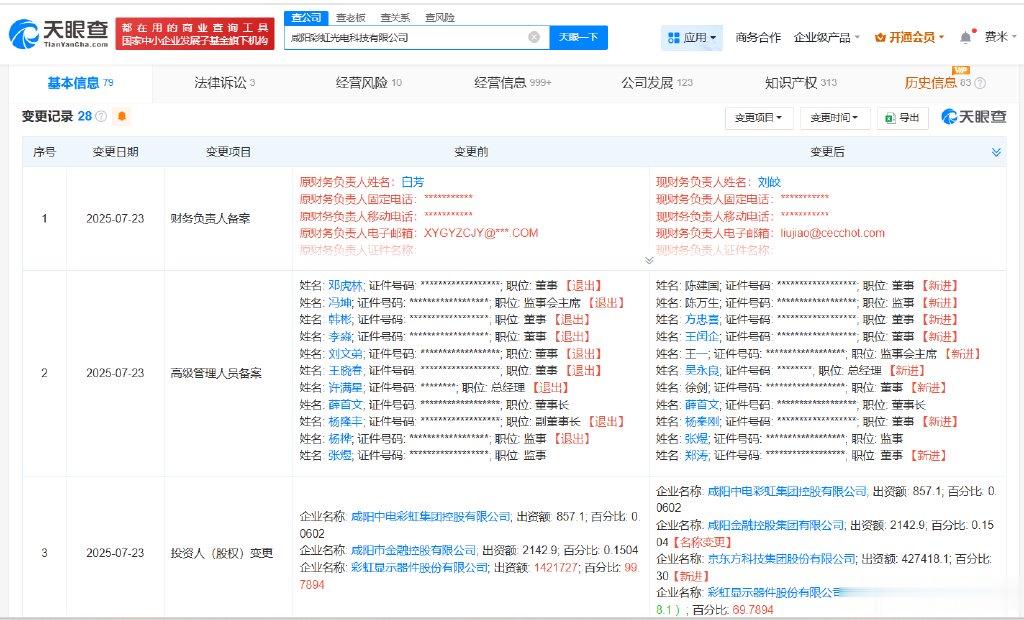
Task: Open the 变更时间 filter dropdown
Action: tap(834, 118)
